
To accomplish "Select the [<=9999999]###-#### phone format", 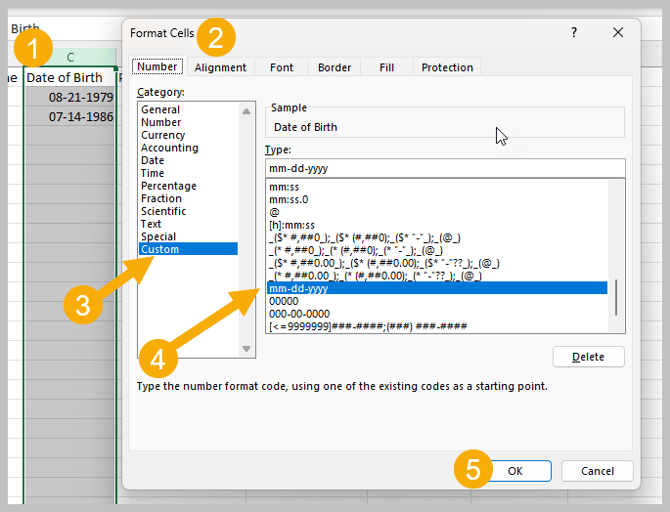I will click(437, 327).
